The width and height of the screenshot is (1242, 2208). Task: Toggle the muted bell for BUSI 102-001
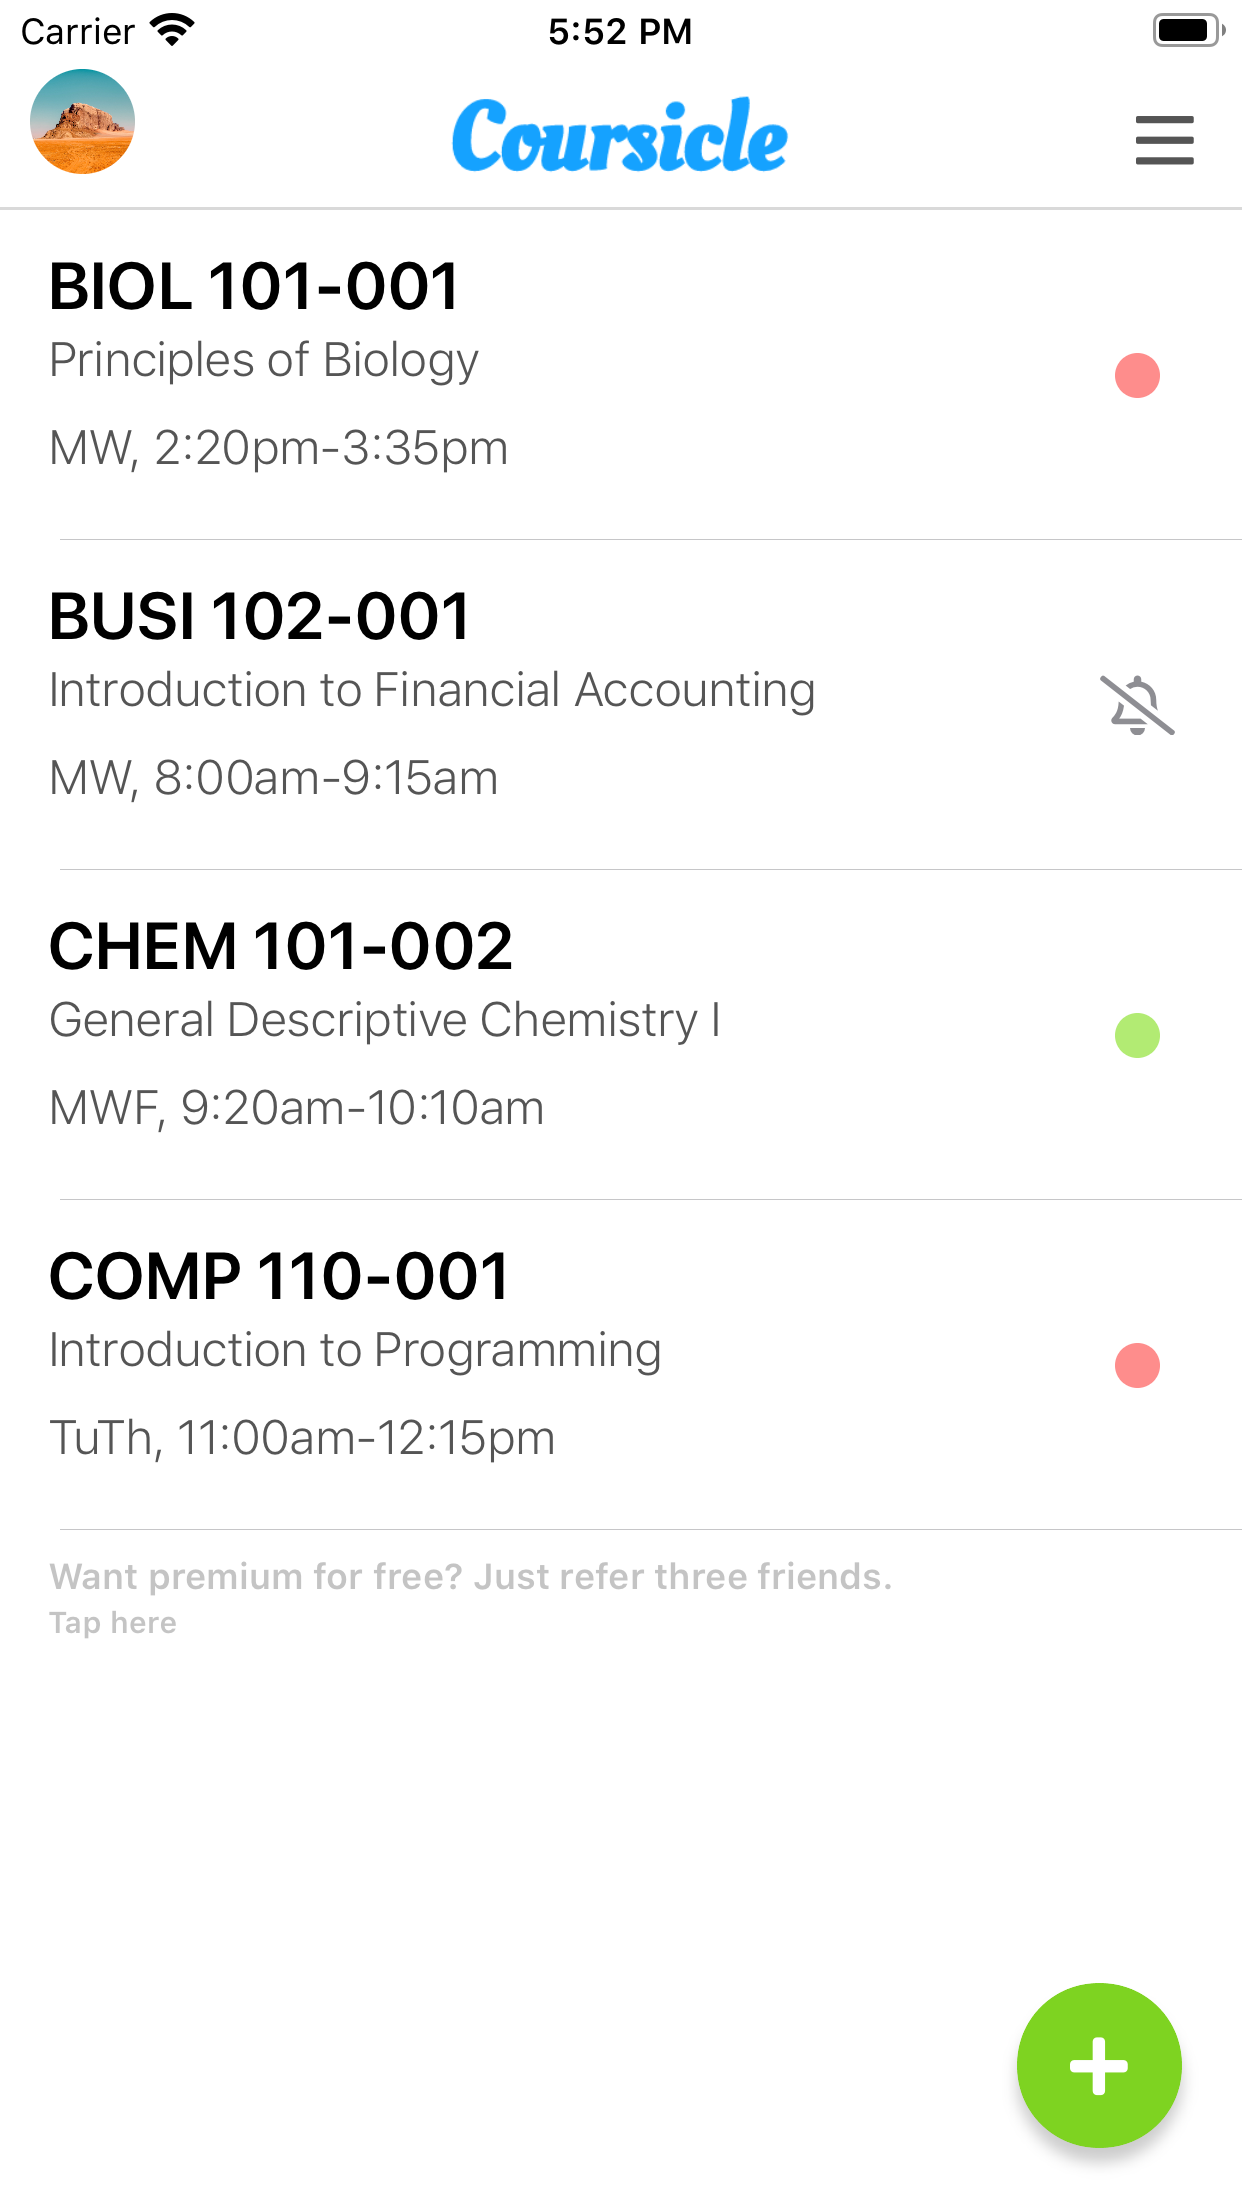[1137, 705]
